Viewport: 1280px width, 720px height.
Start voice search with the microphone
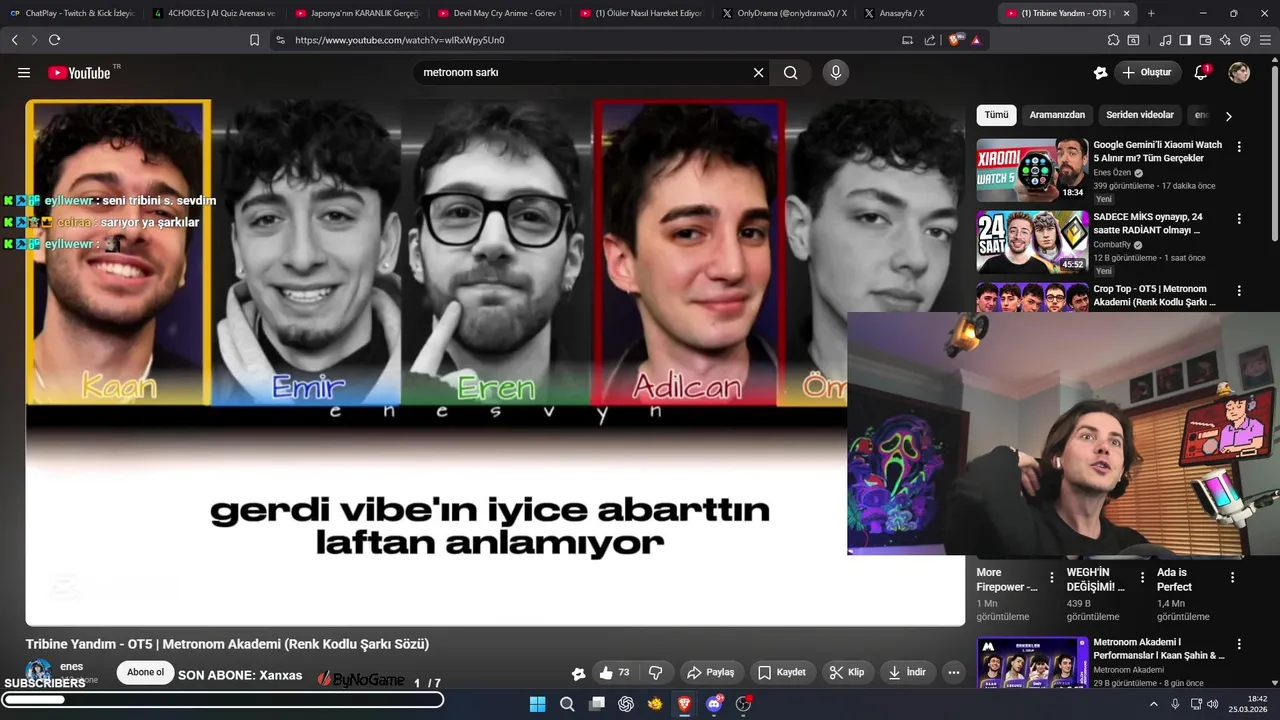tap(836, 72)
